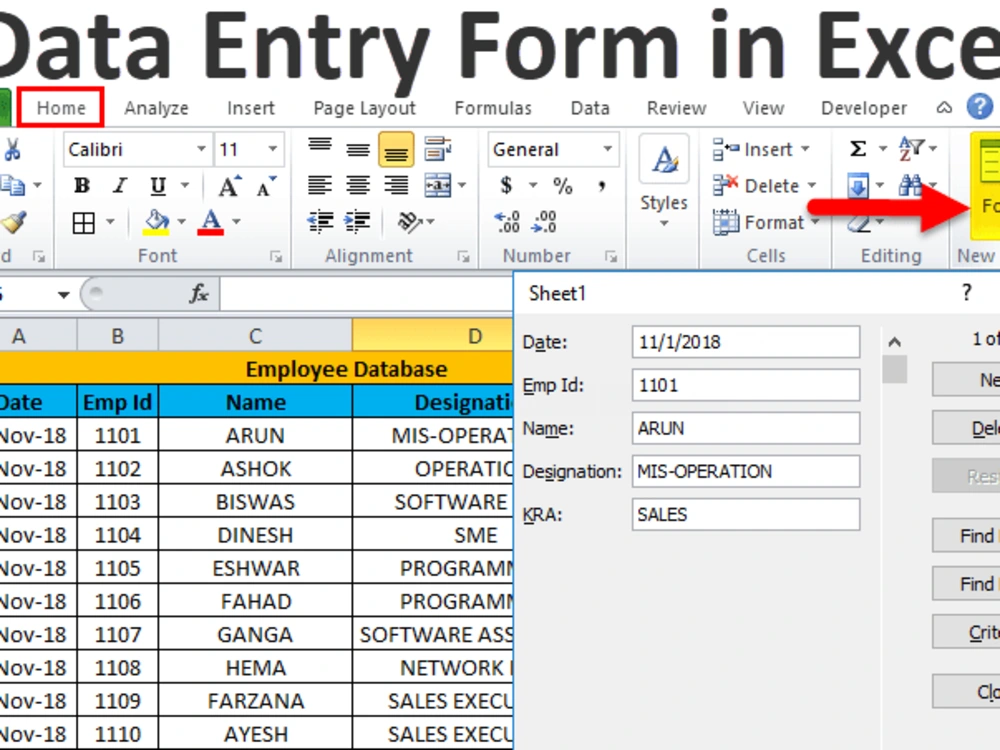Open the Alignment dialog launcher
1000x750 pixels.
click(463, 256)
